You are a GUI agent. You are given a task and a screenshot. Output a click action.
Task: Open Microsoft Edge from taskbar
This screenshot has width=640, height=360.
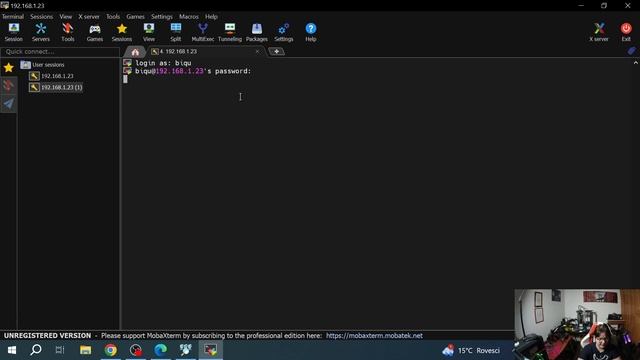click(160, 350)
